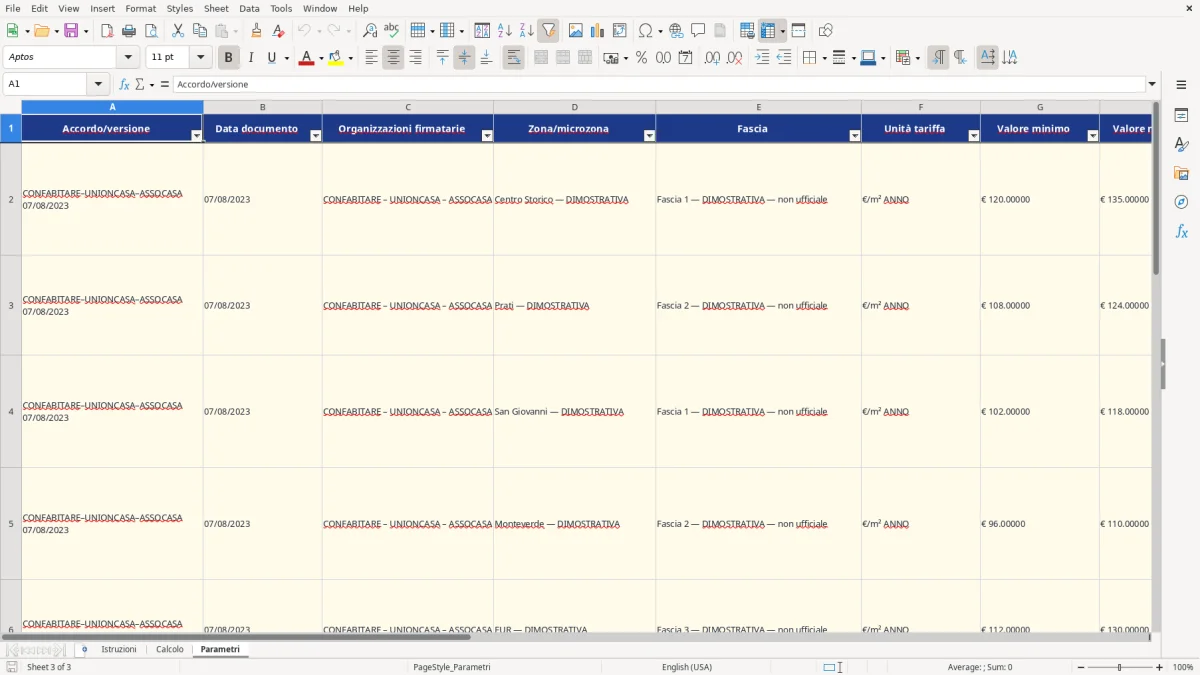The image size is (1200, 675).
Task: Click the Save document icon
Action: (71, 31)
